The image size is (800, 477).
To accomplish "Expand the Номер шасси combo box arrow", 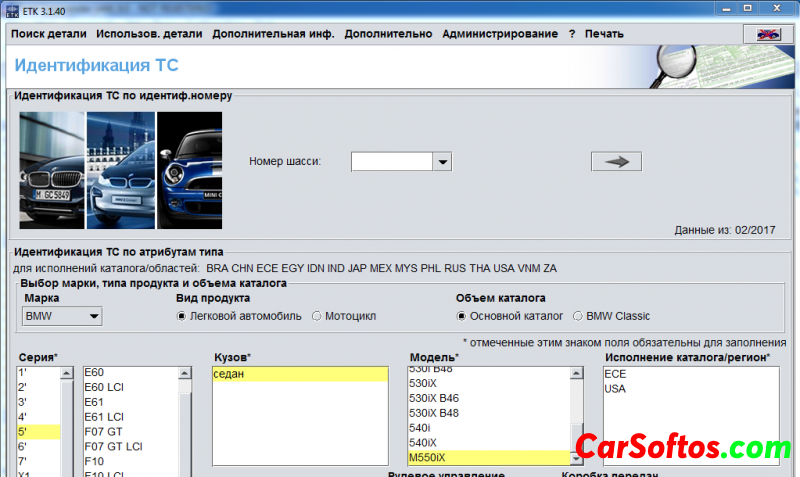I will click(442, 162).
